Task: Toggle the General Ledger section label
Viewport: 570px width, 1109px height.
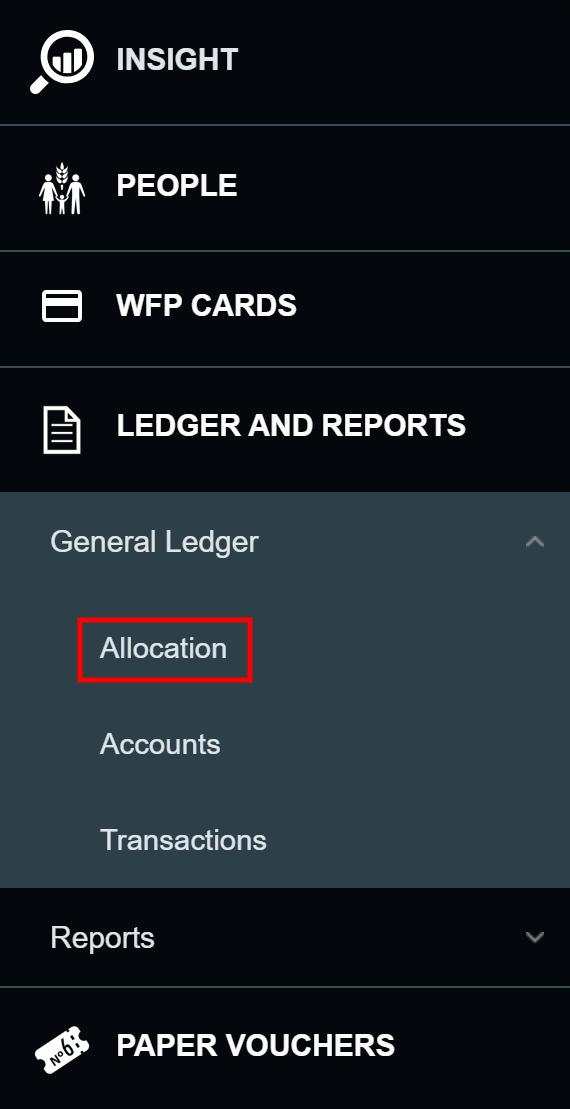Action: (154, 542)
